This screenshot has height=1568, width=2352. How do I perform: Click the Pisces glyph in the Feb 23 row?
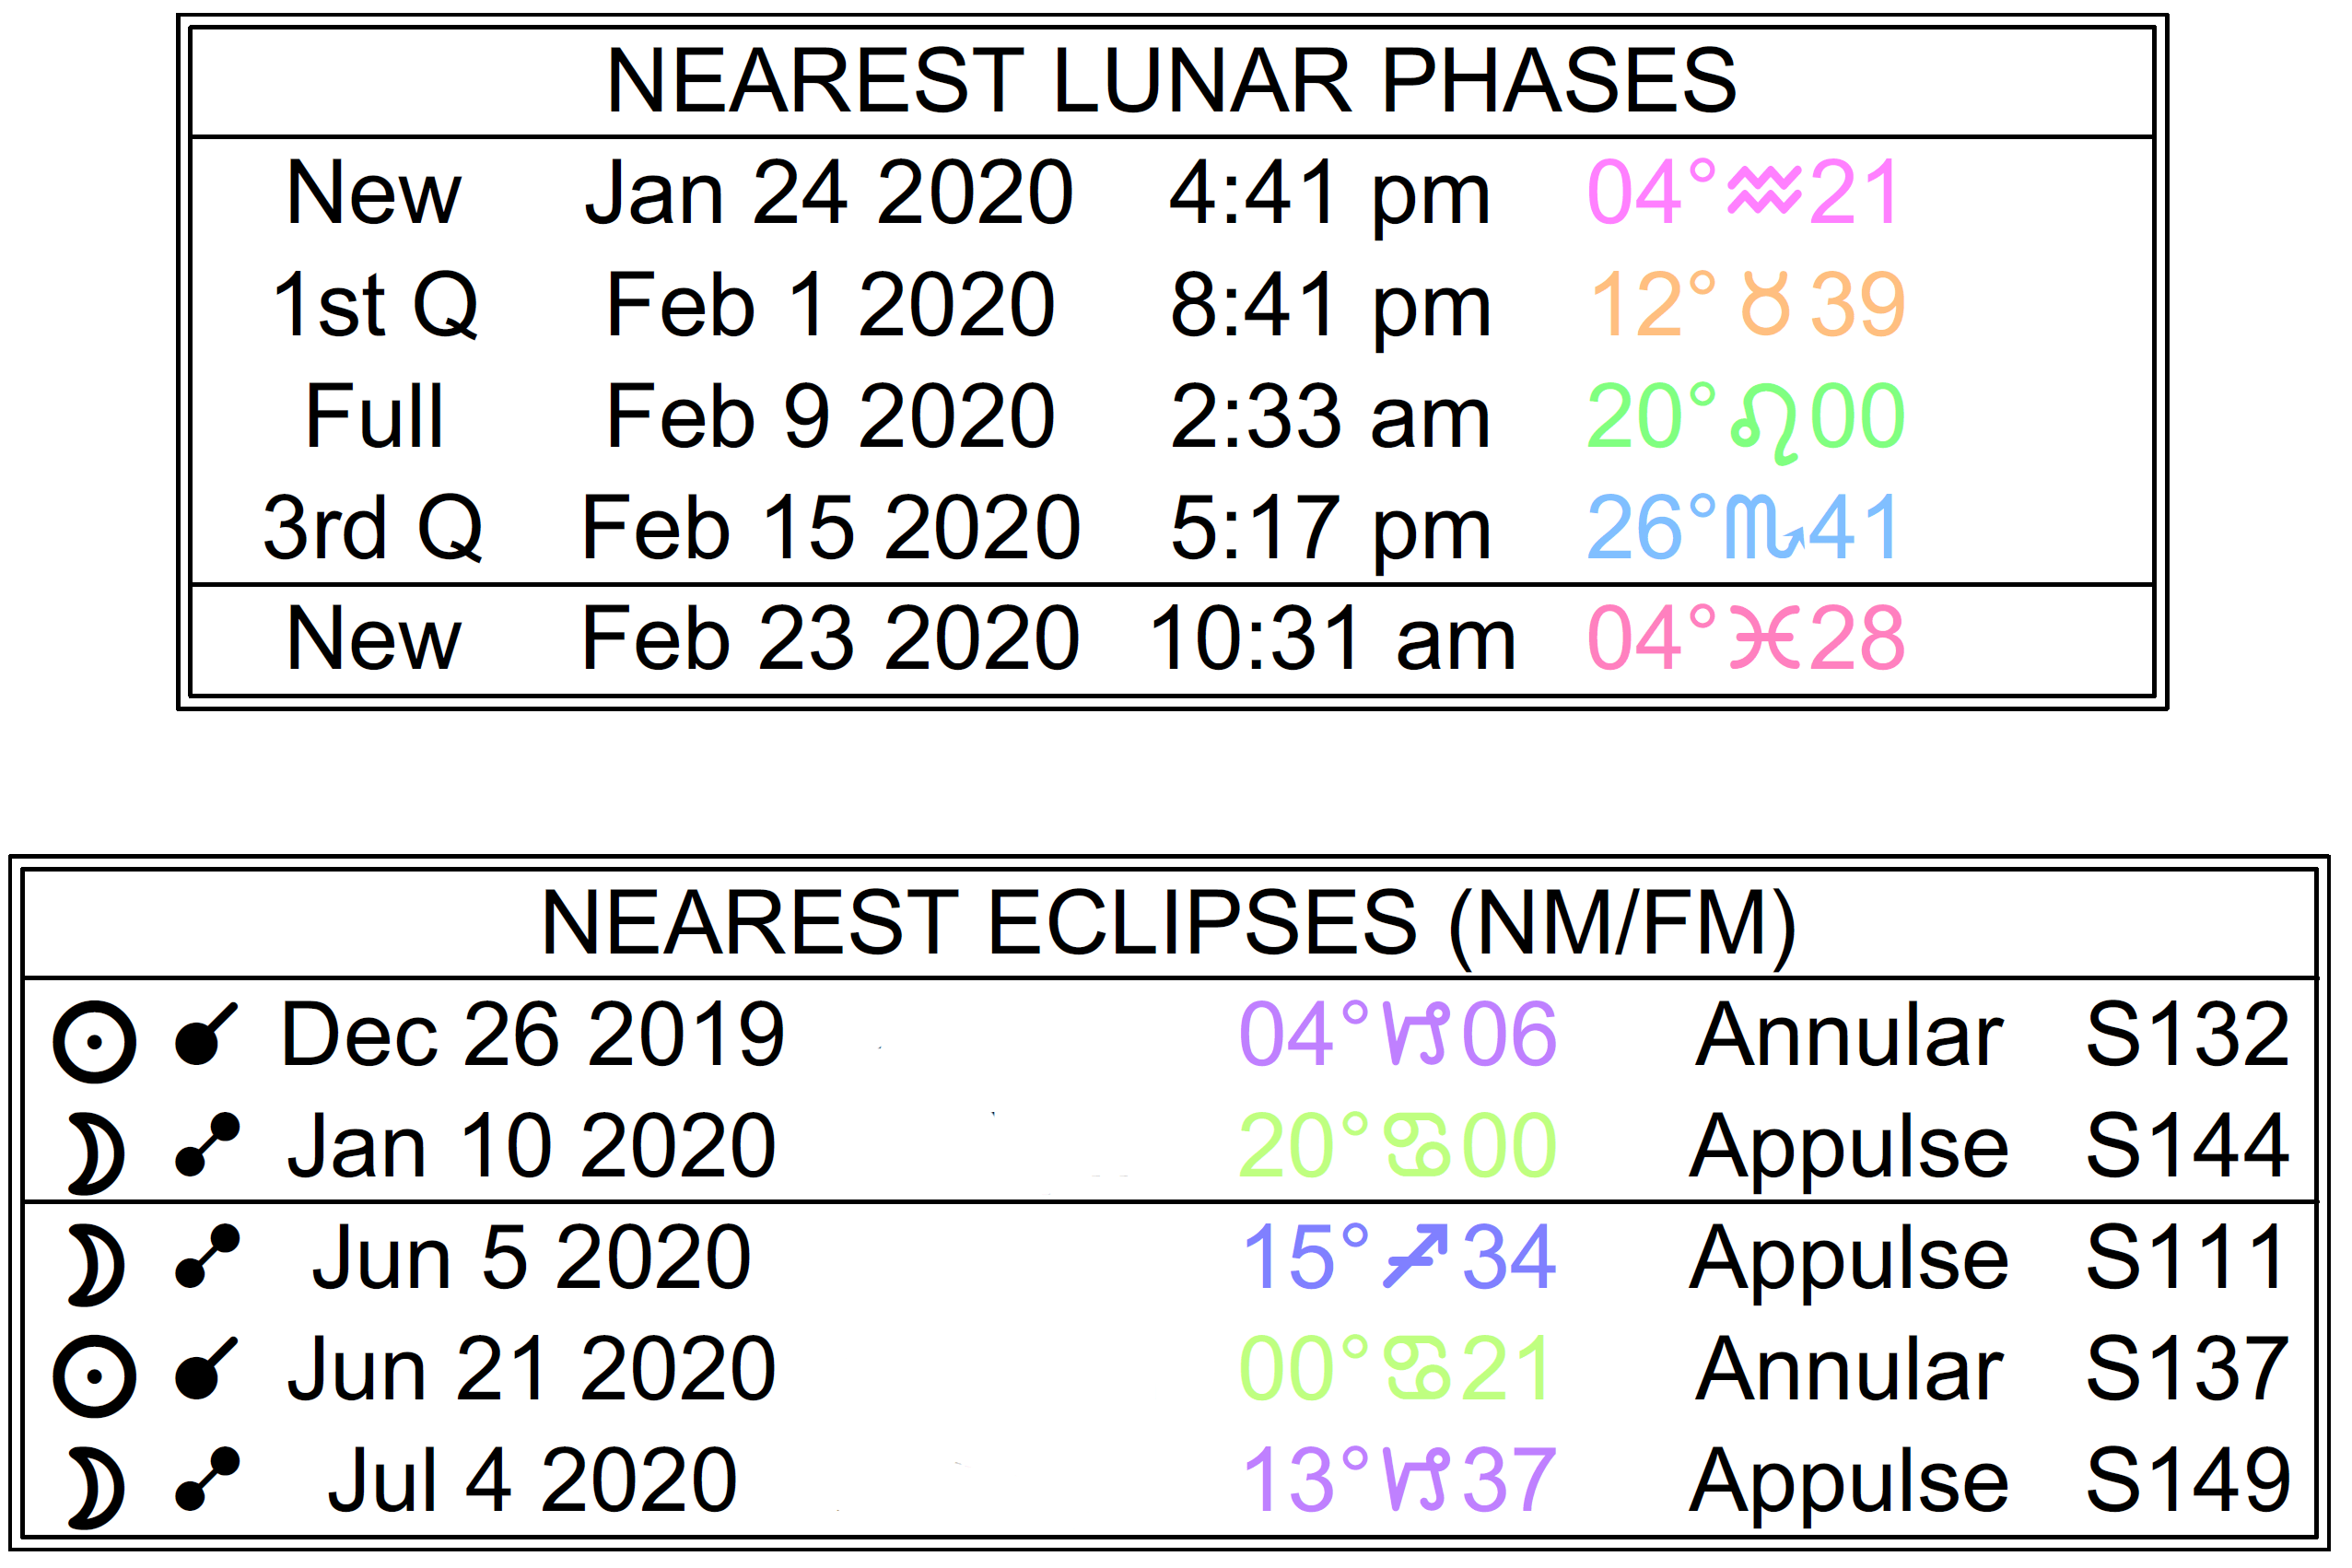[1765, 640]
